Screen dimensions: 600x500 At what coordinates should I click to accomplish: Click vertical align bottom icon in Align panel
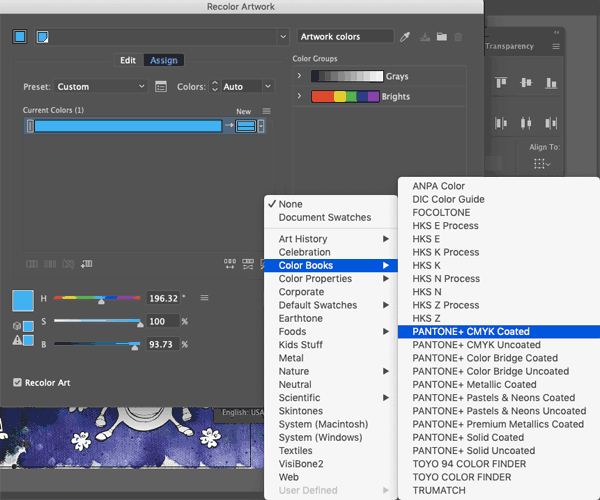[x=551, y=83]
